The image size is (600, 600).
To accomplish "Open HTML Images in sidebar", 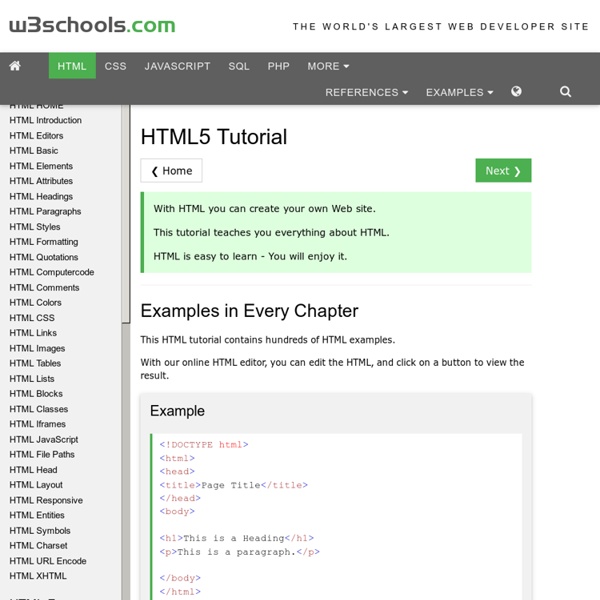I will [x=37, y=348].
